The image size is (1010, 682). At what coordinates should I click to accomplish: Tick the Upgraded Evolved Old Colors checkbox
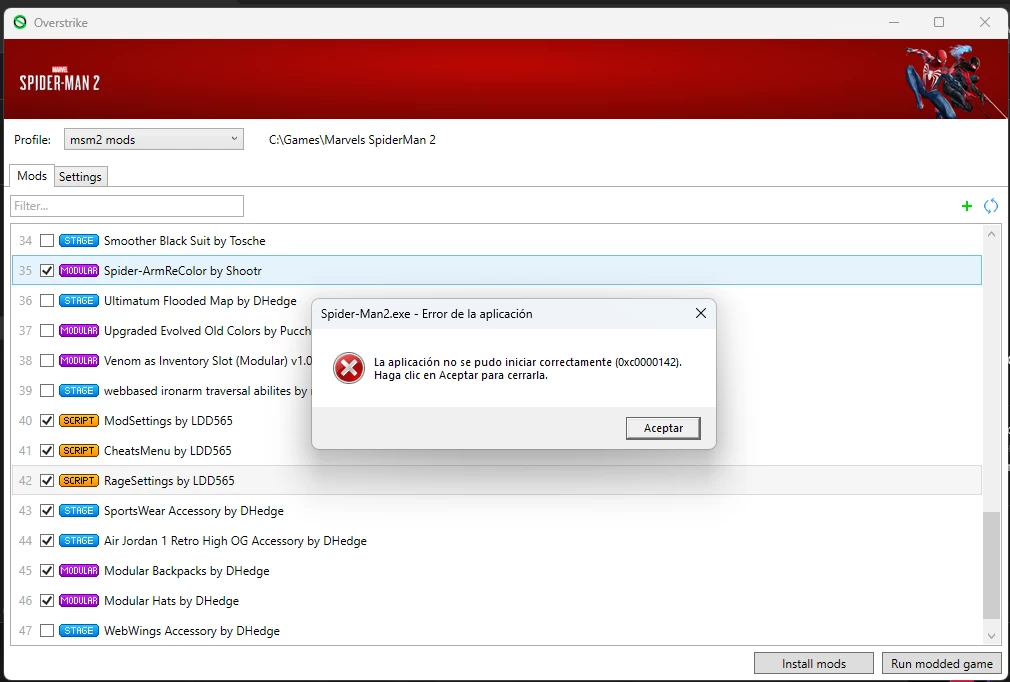(46, 330)
